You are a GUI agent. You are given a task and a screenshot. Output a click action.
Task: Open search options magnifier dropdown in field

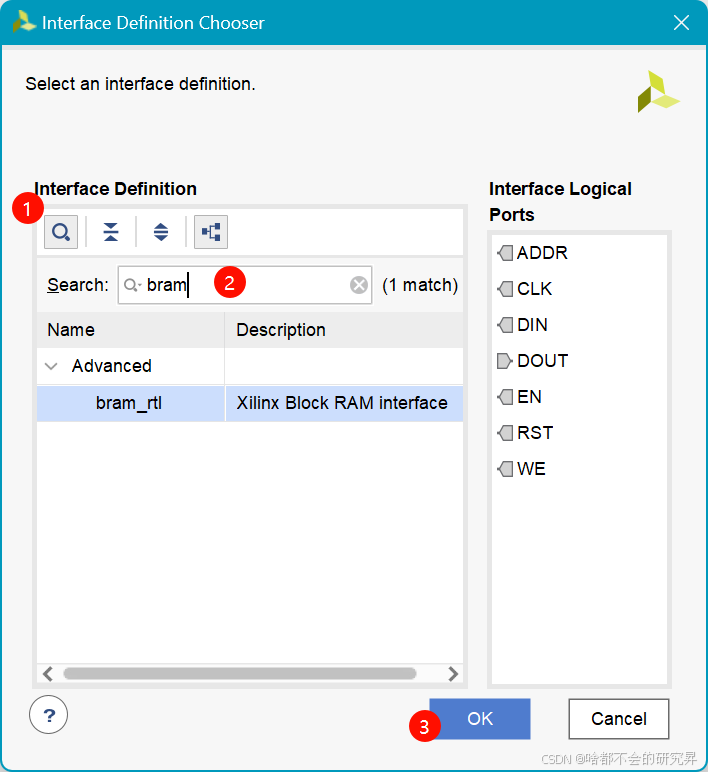tap(132, 285)
